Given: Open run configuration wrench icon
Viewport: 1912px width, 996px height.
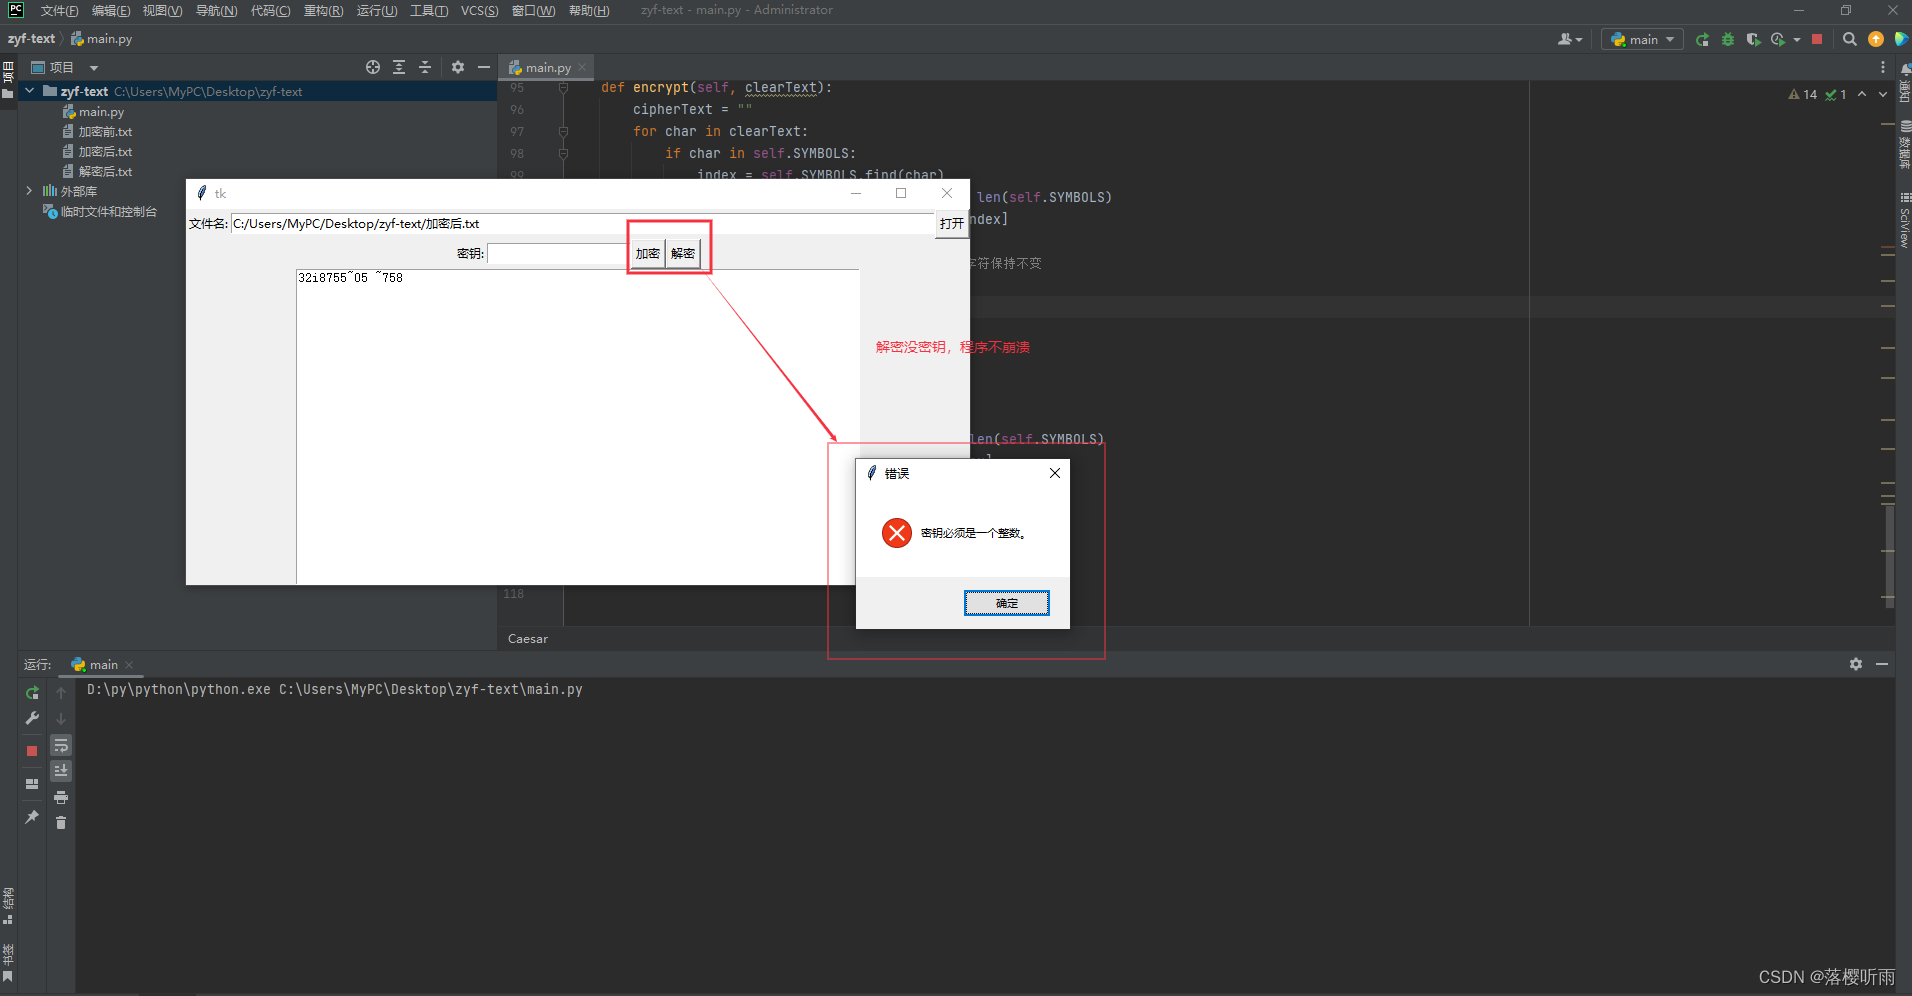Looking at the screenshot, I should (32, 718).
